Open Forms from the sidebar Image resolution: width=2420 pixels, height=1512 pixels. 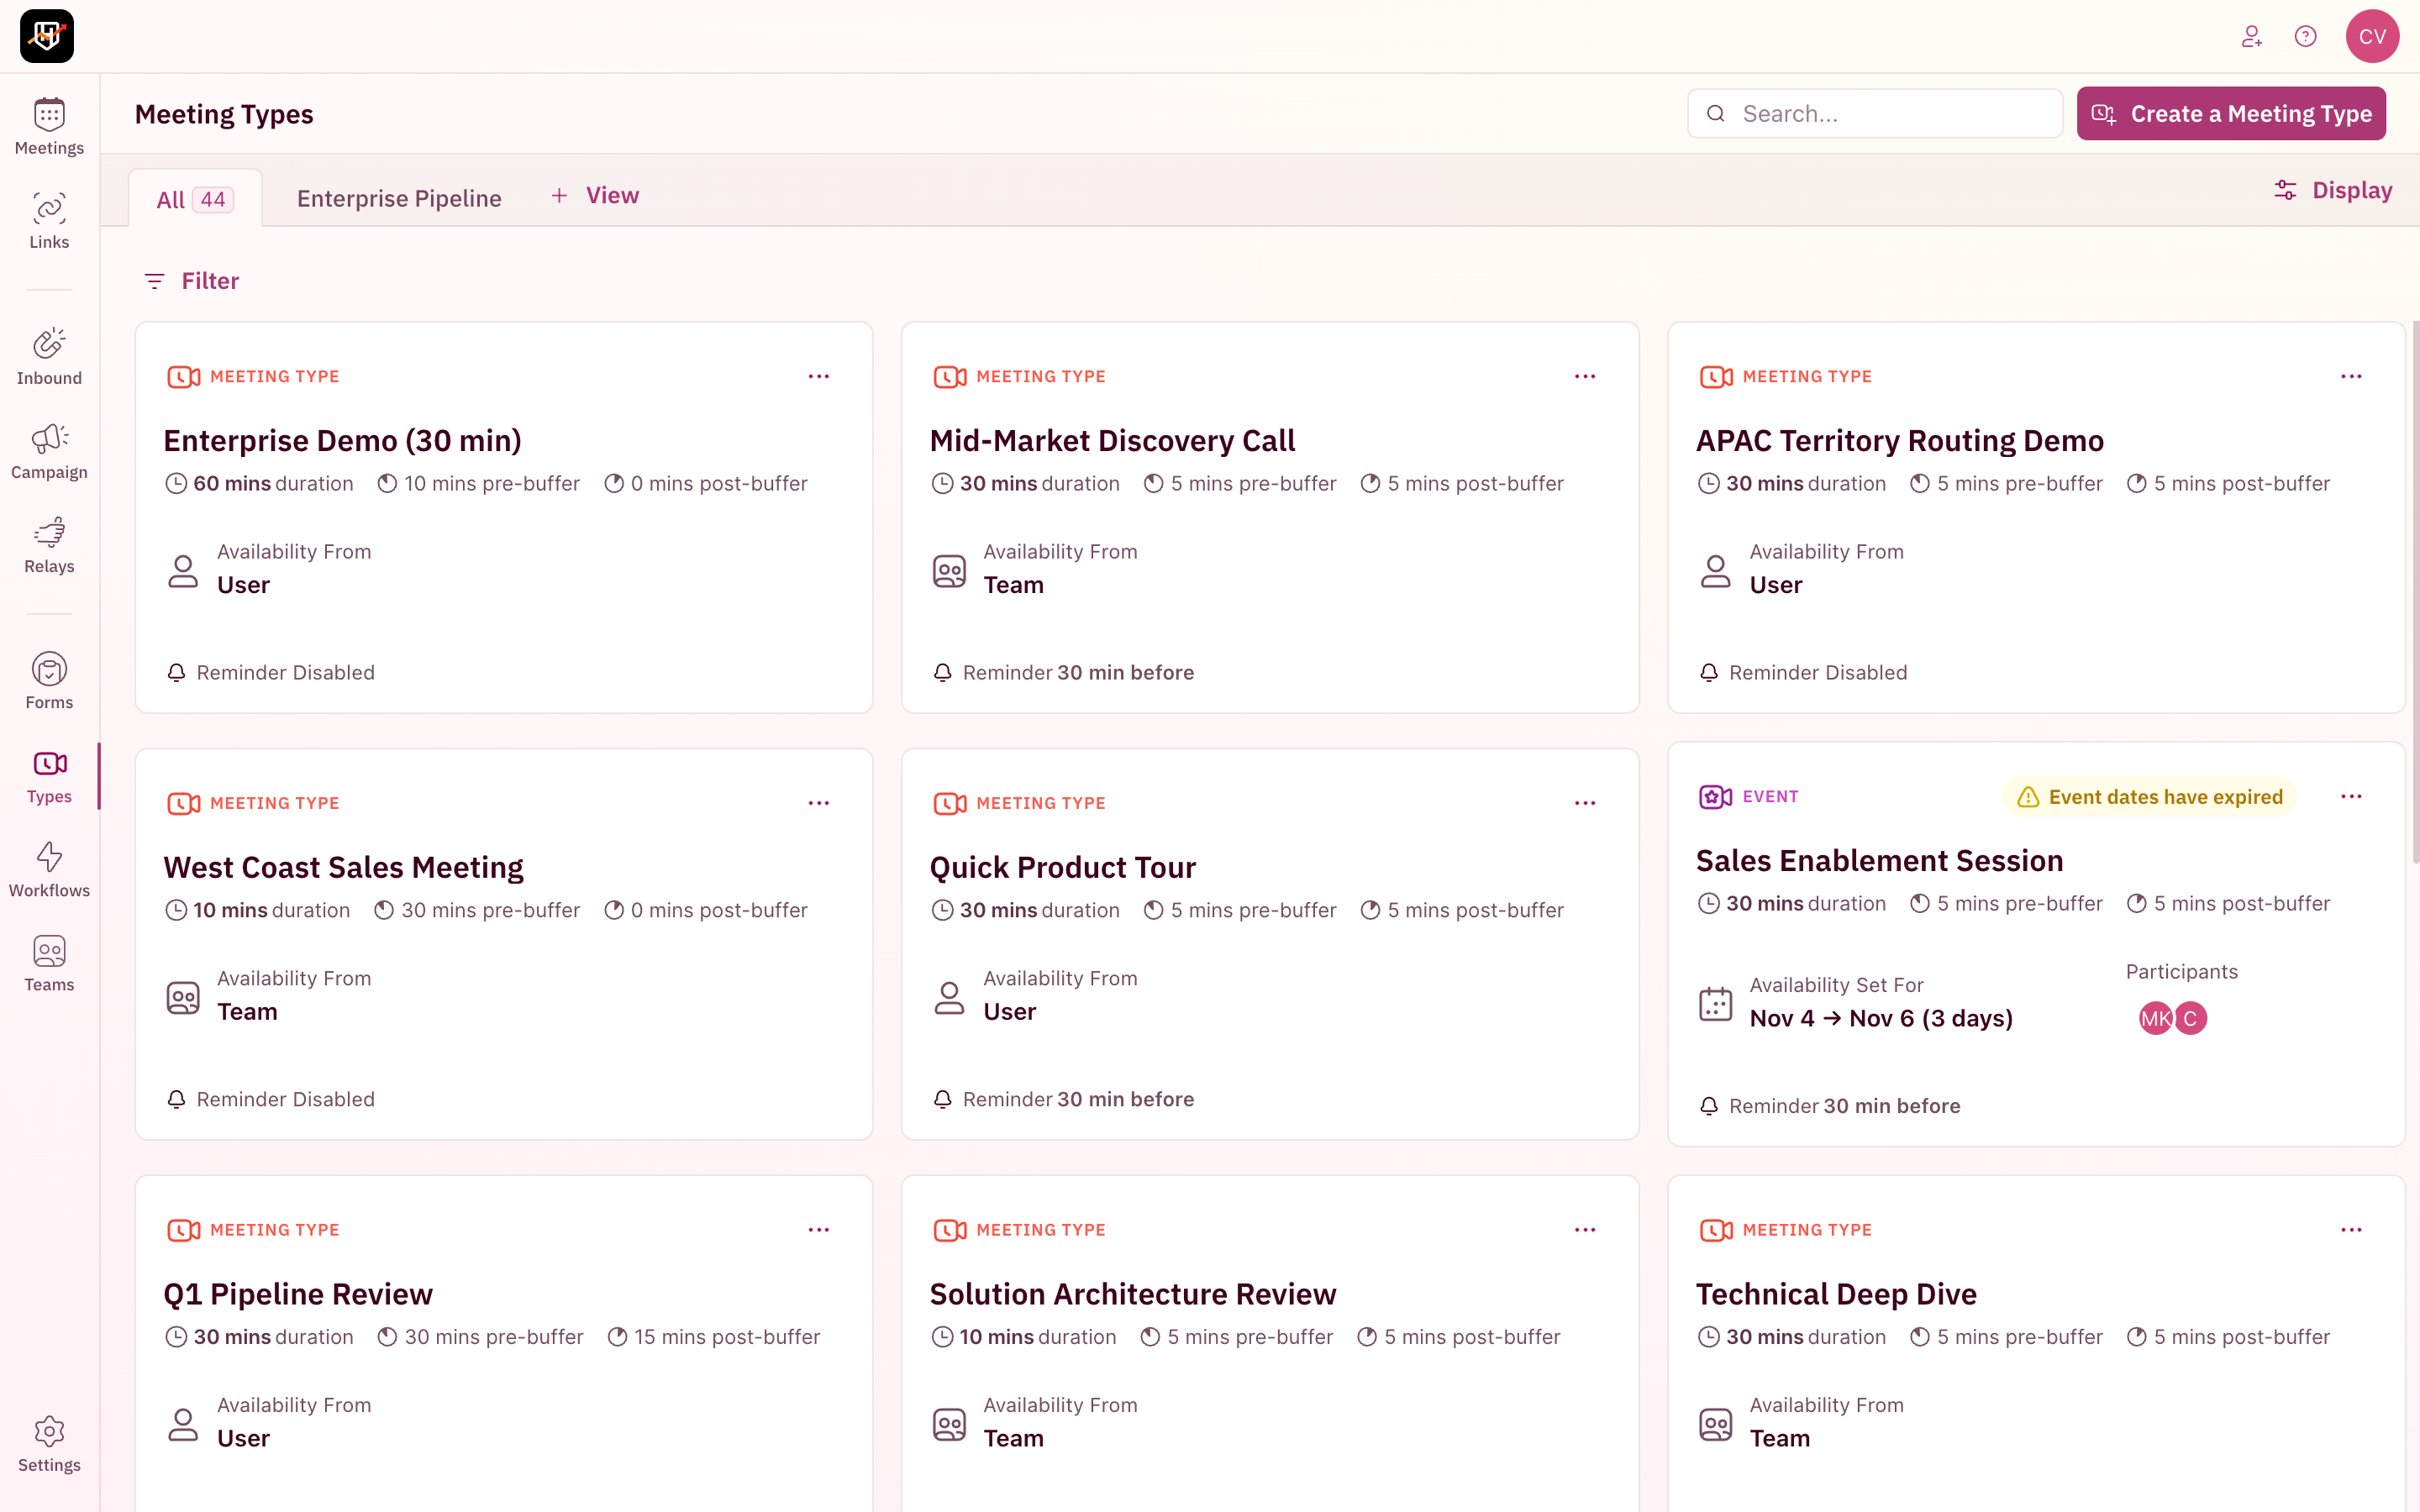(49, 681)
